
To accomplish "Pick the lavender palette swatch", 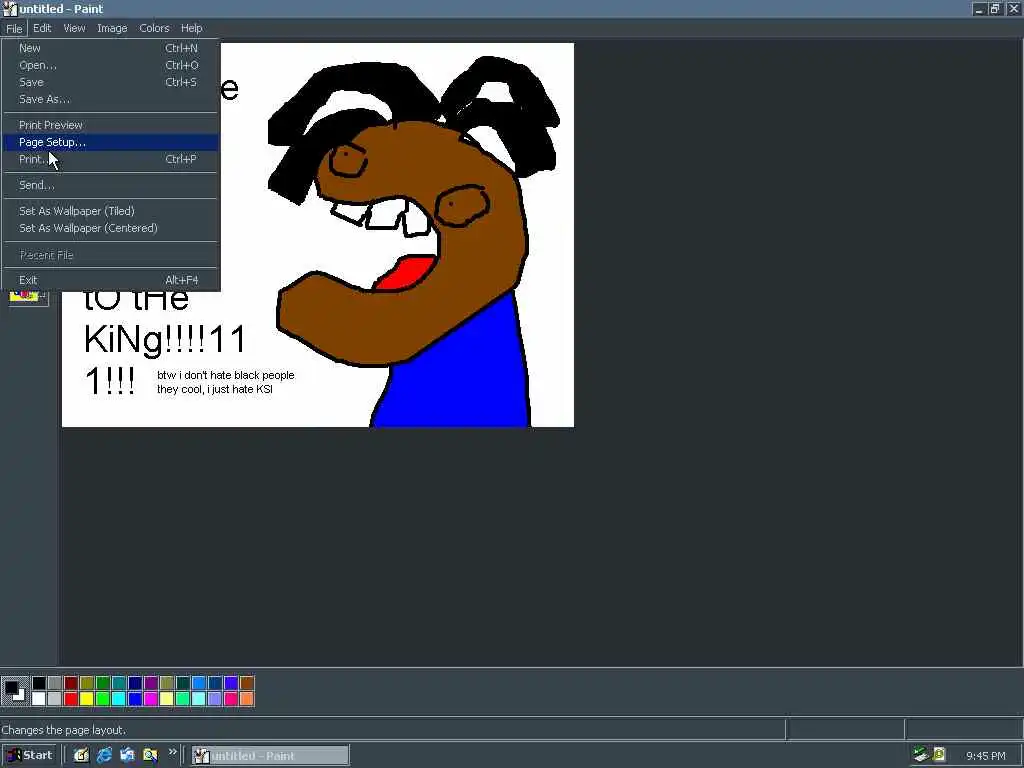I will coord(215,699).
